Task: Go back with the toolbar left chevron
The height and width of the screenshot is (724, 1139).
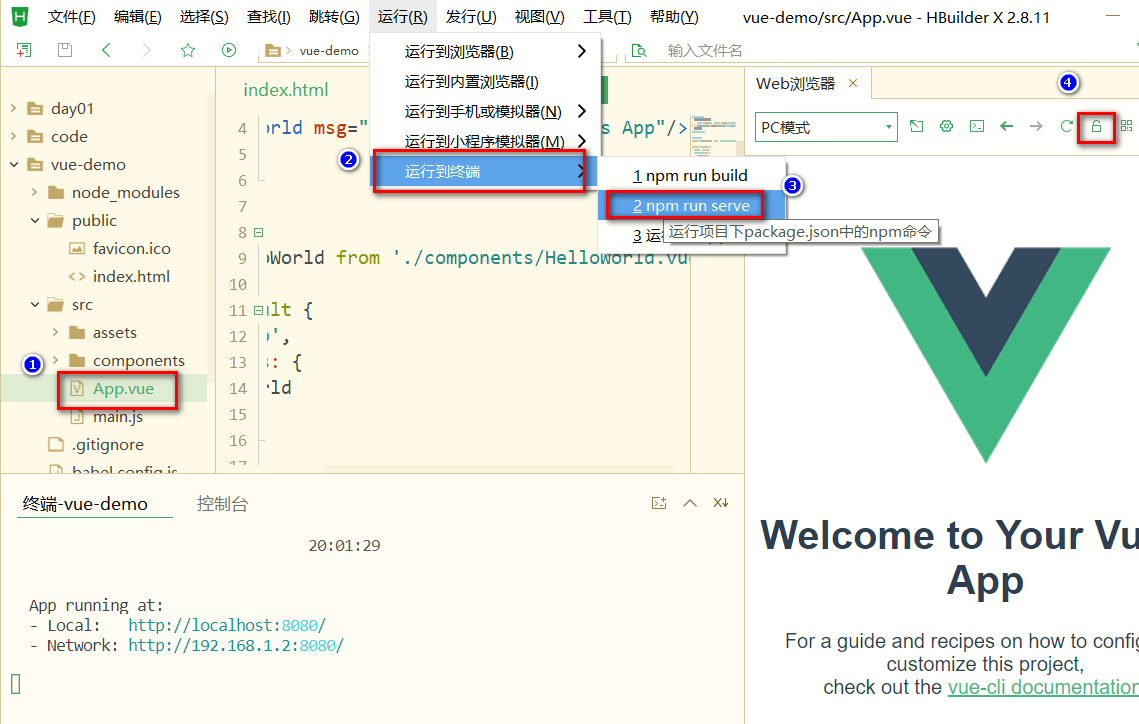Action: [x=106, y=50]
